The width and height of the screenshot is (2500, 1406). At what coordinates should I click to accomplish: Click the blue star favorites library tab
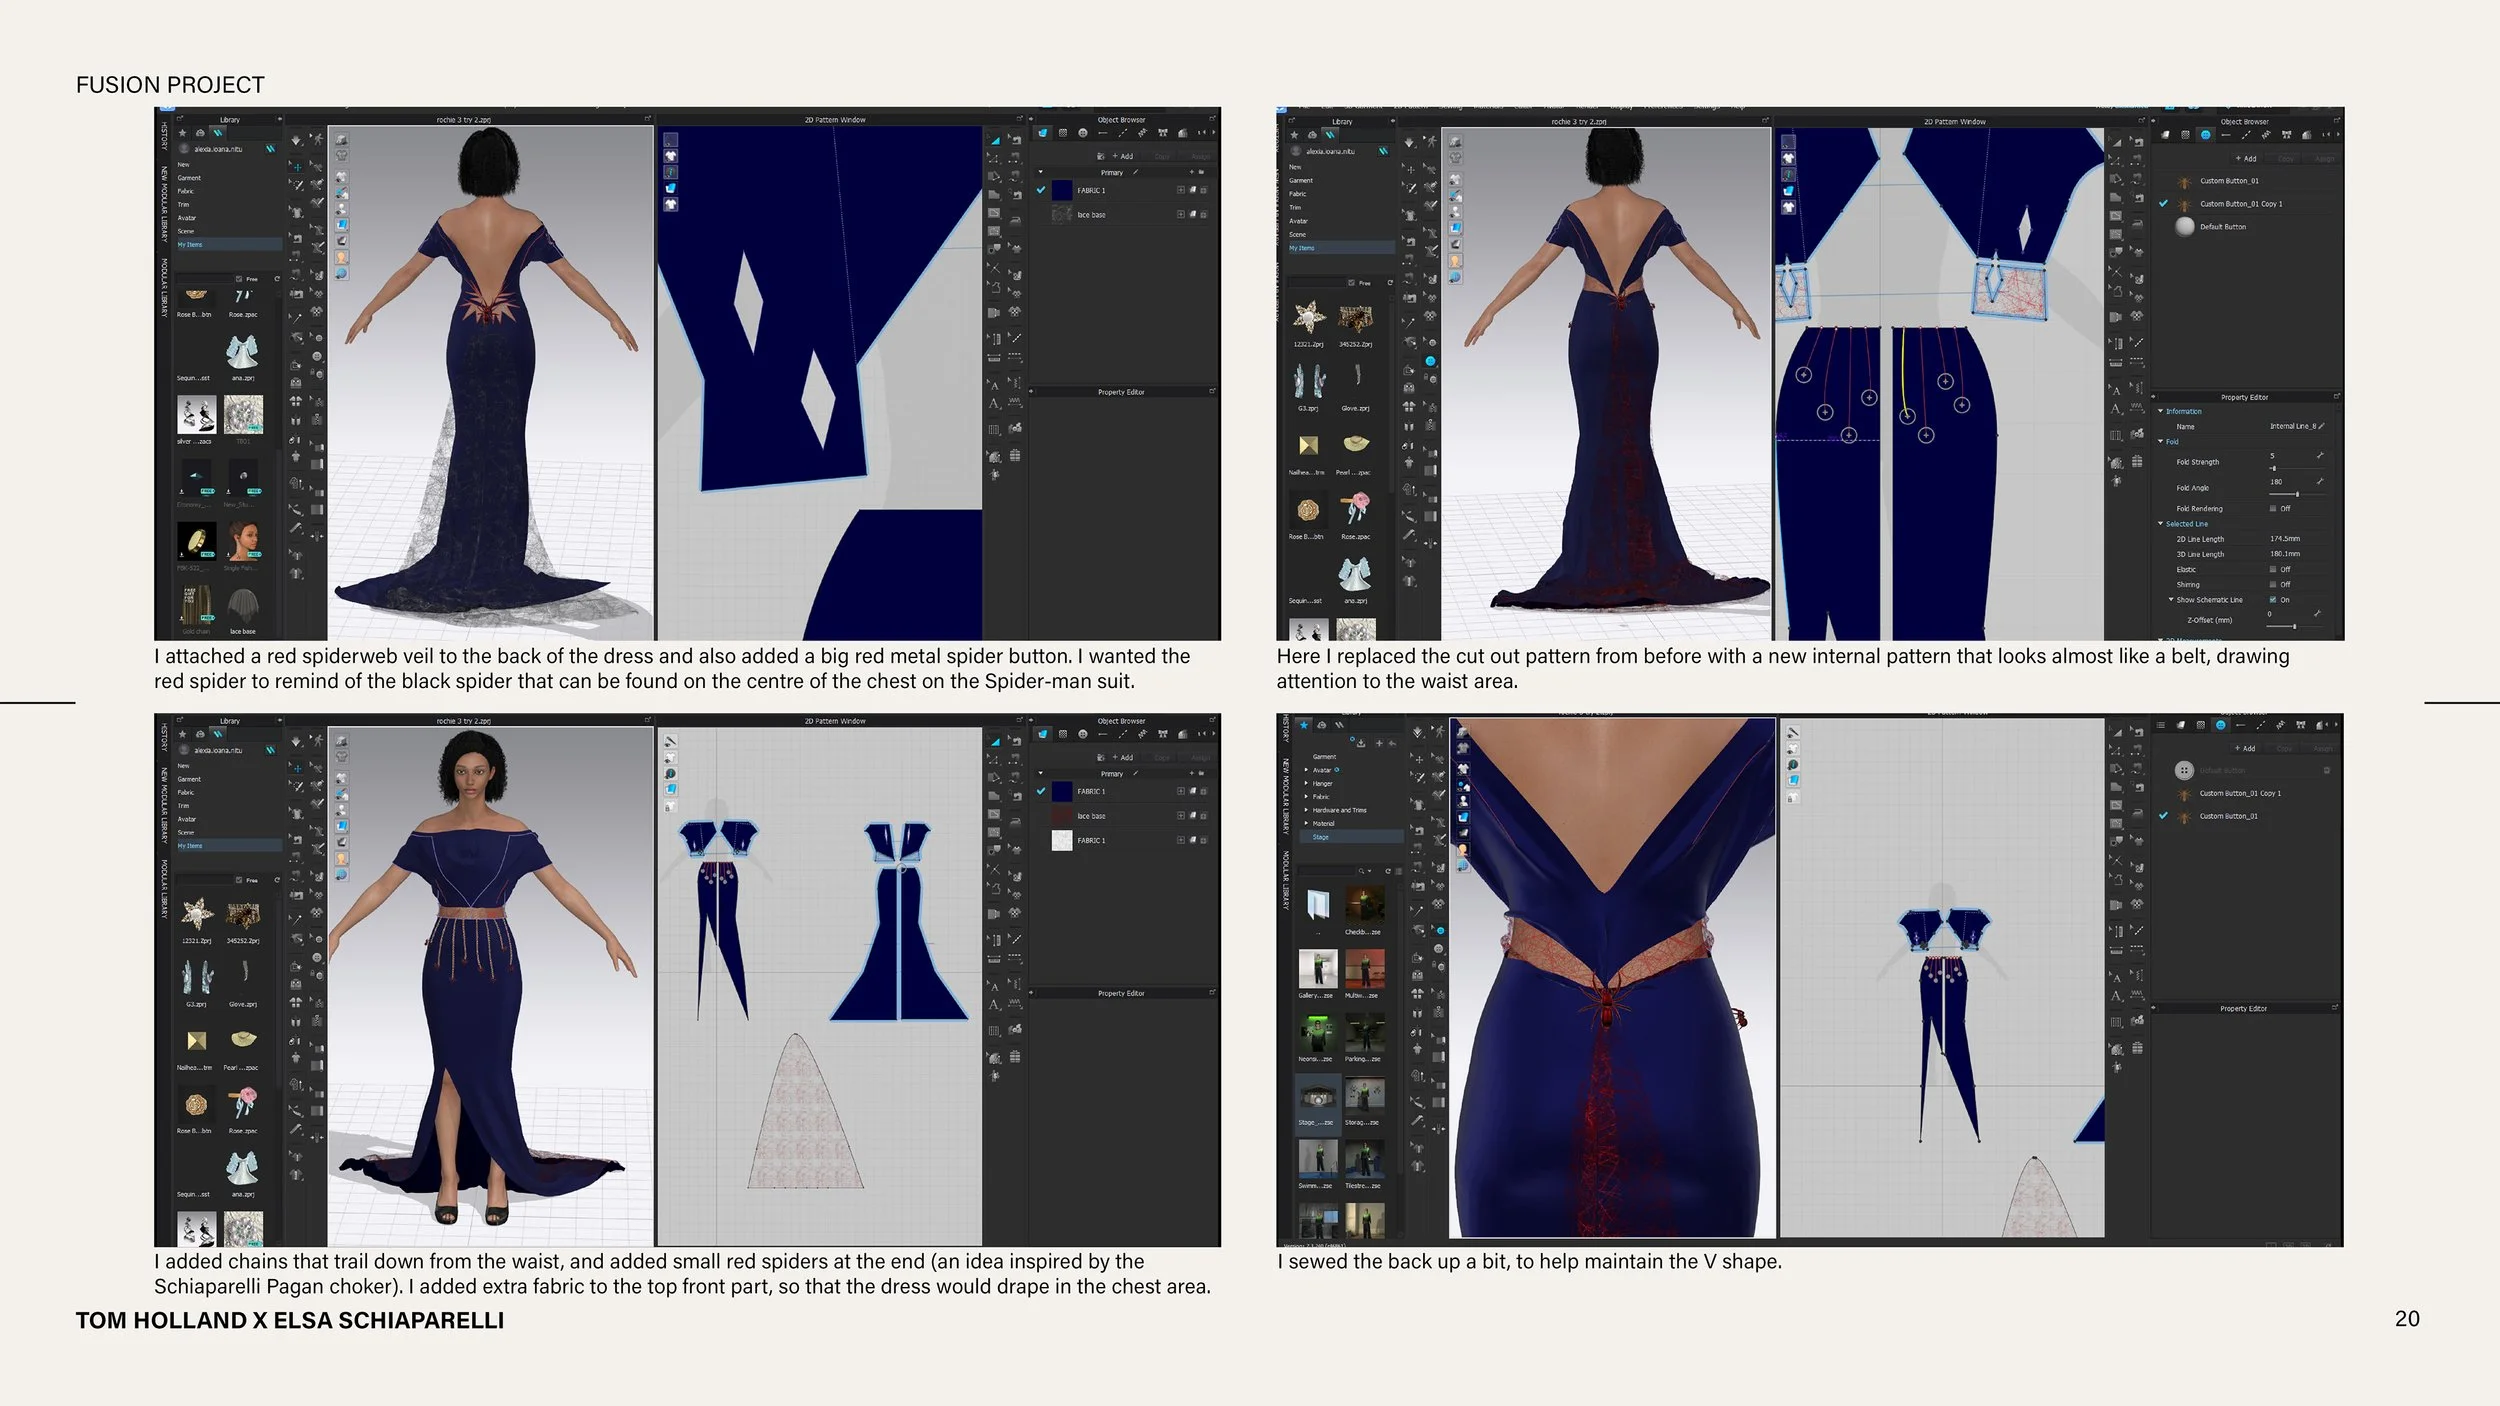1303,725
